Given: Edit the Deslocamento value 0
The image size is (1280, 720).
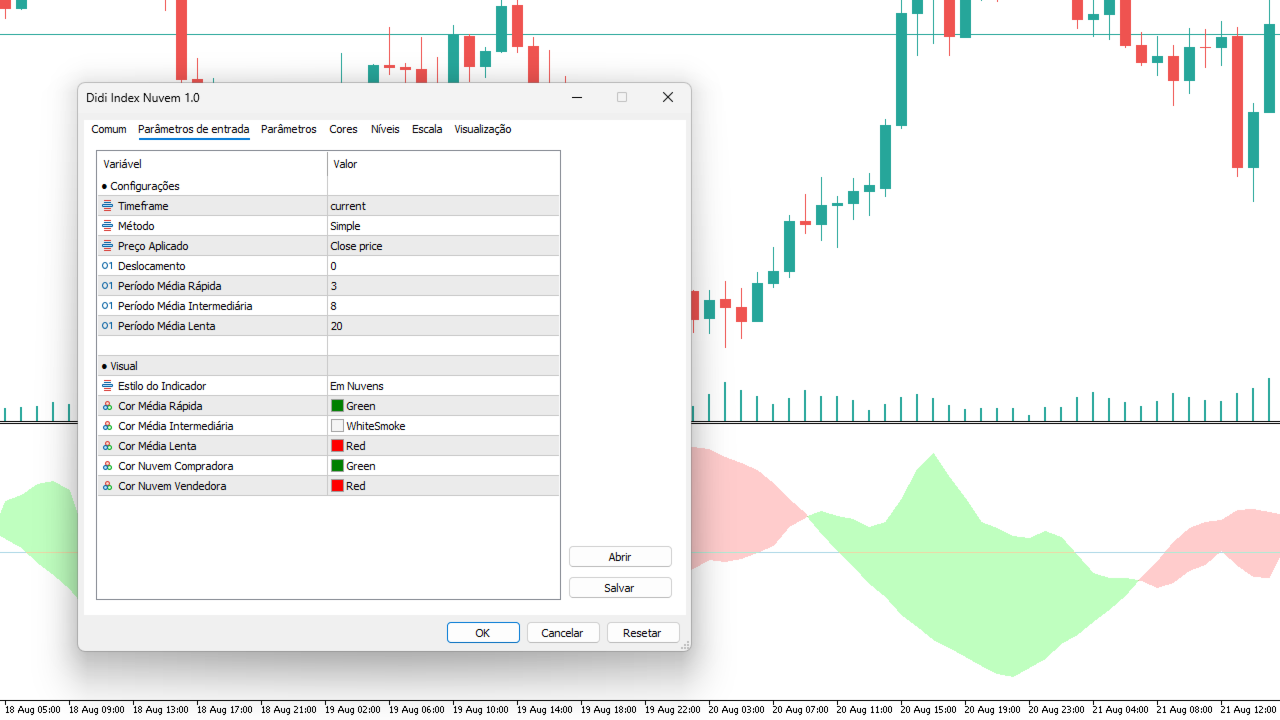Looking at the screenshot, I should click(x=443, y=266).
